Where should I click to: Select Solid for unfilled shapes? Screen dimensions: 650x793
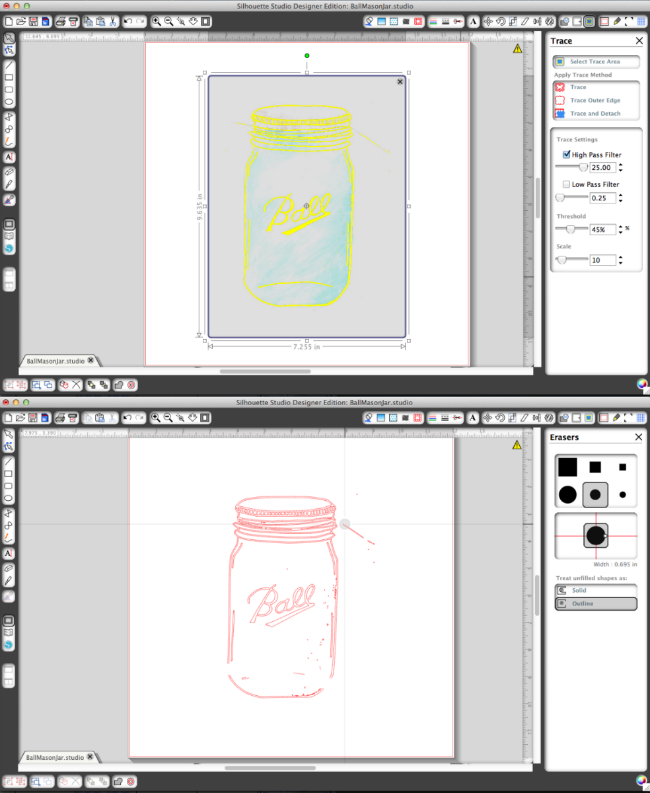click(x=596, y=590)
